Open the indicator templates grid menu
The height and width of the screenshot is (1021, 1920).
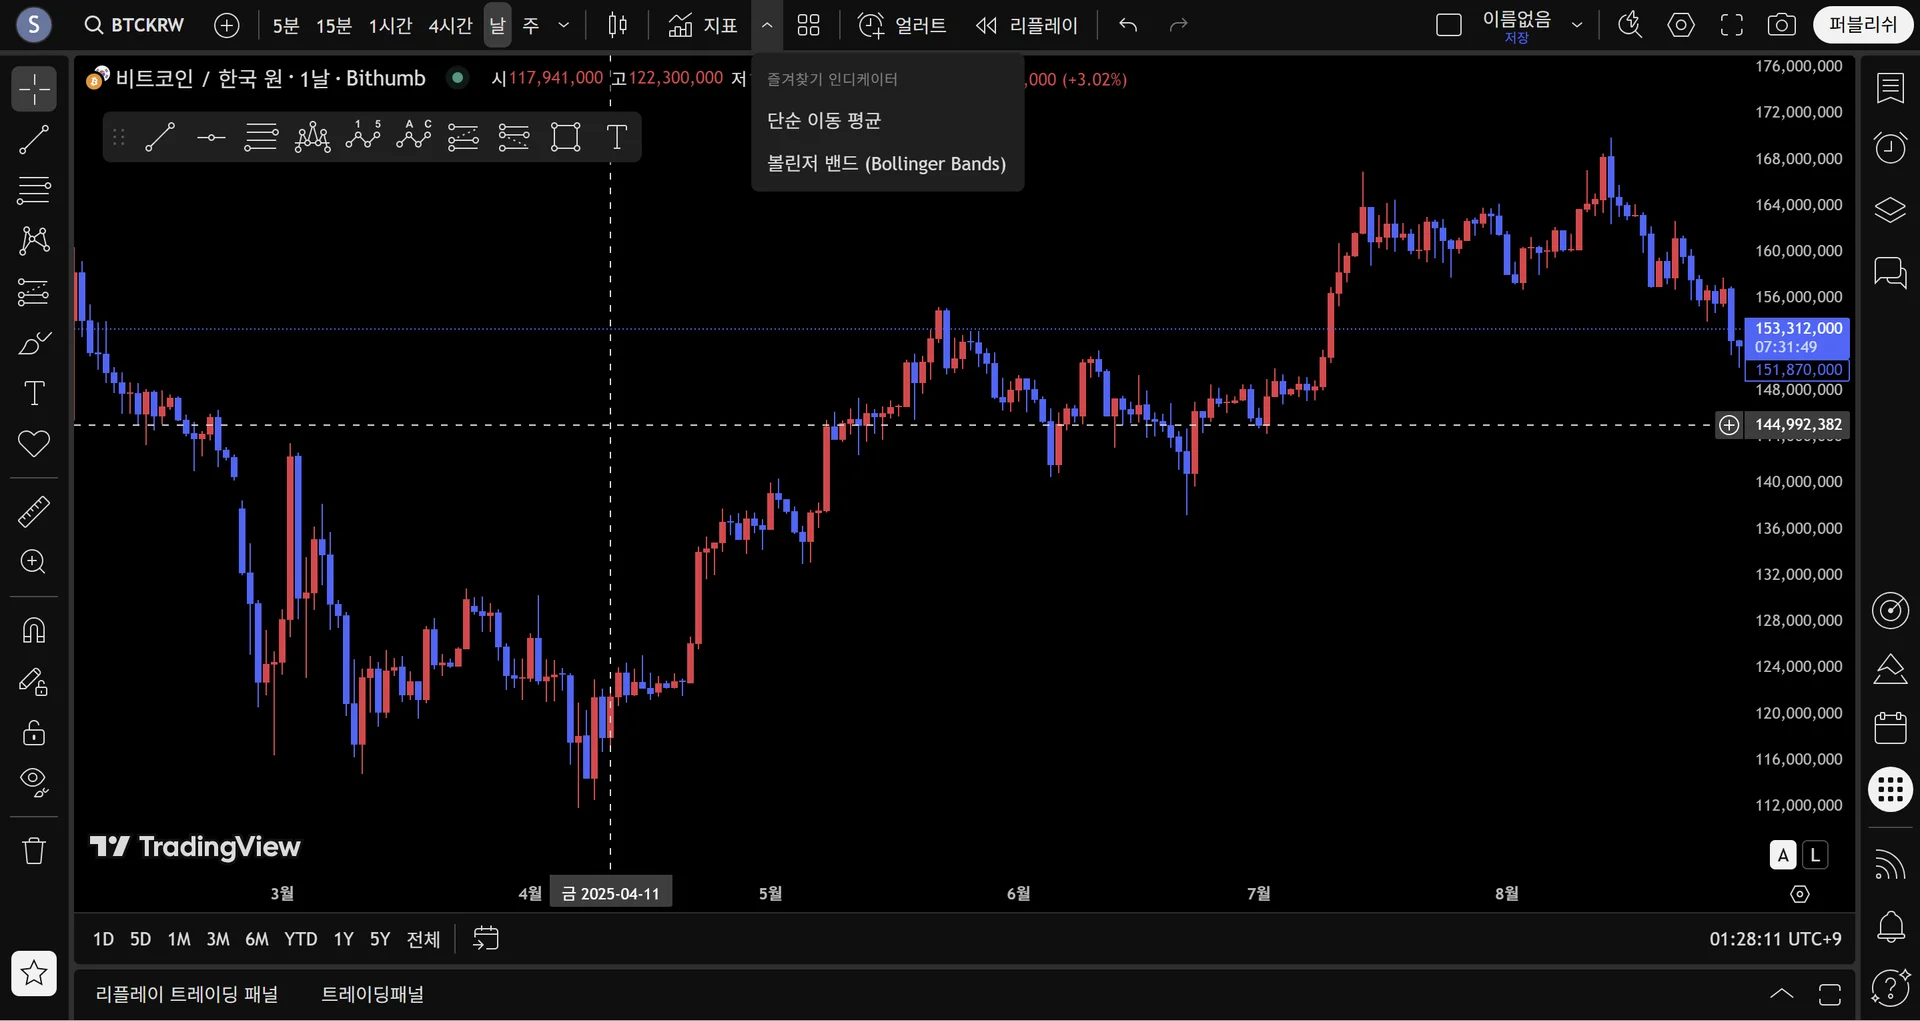(x=808, y=25)
